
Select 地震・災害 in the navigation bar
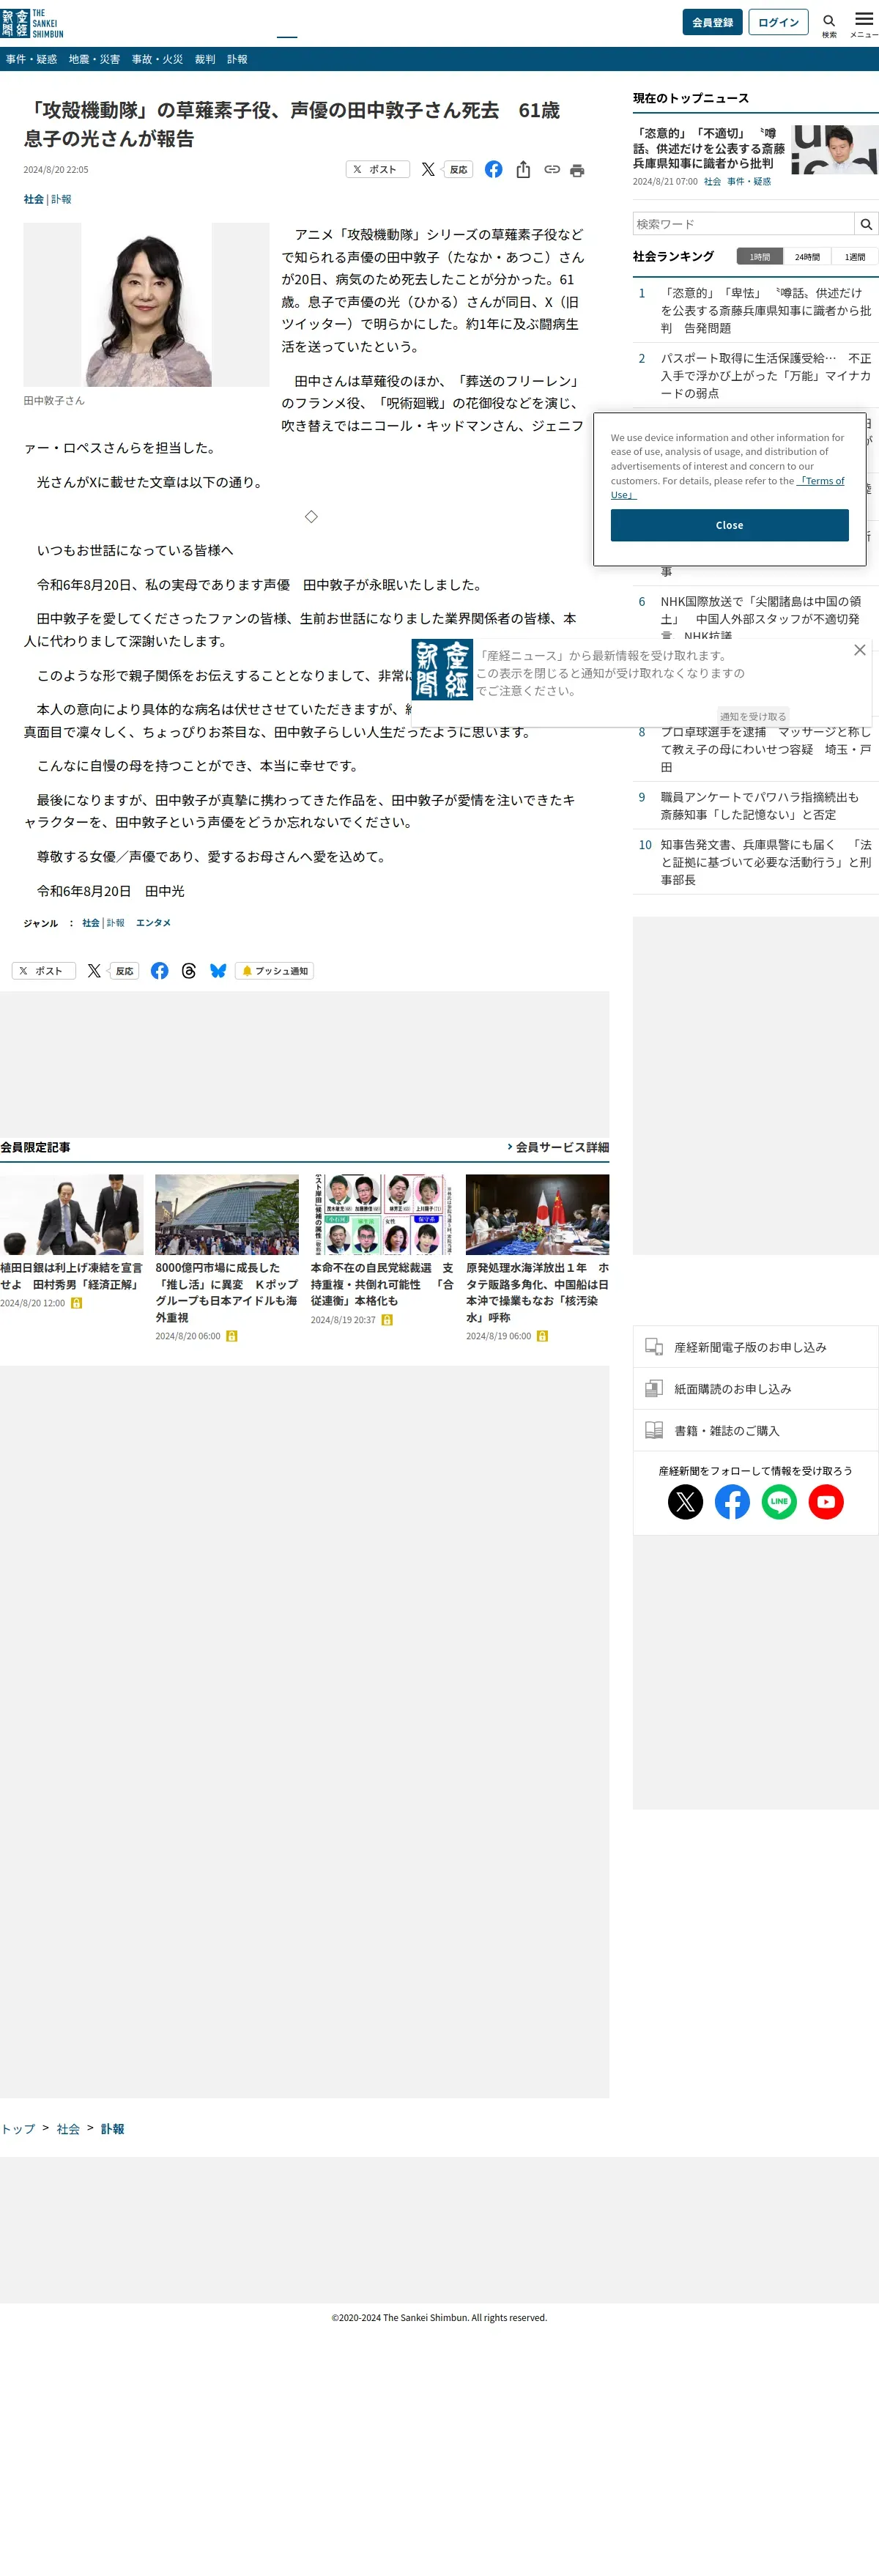click(x=94, y=59)
